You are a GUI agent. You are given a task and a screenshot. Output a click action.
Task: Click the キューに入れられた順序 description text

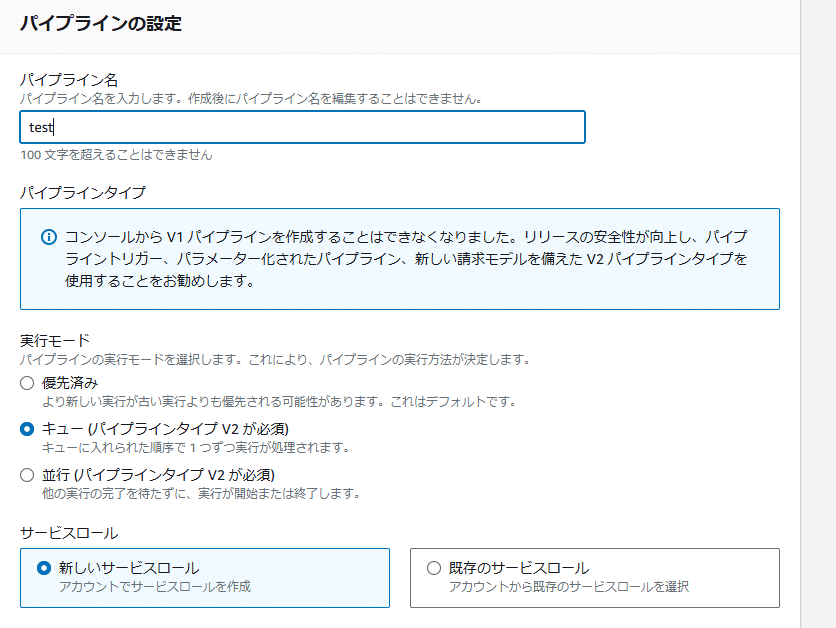click(196, 447)
